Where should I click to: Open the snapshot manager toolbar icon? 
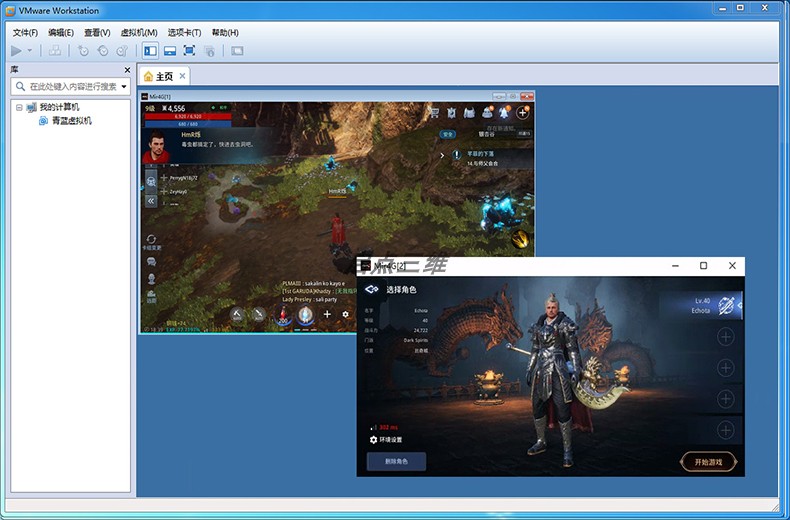coord(122,51)
